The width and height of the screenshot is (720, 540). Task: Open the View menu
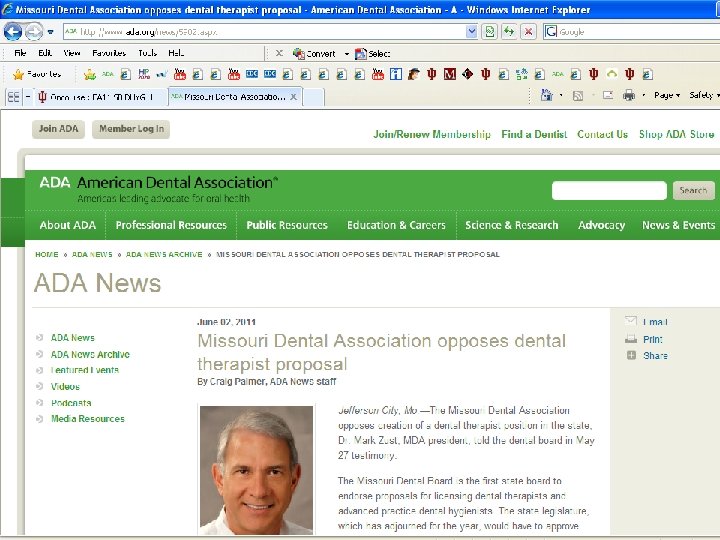[72, 53]
